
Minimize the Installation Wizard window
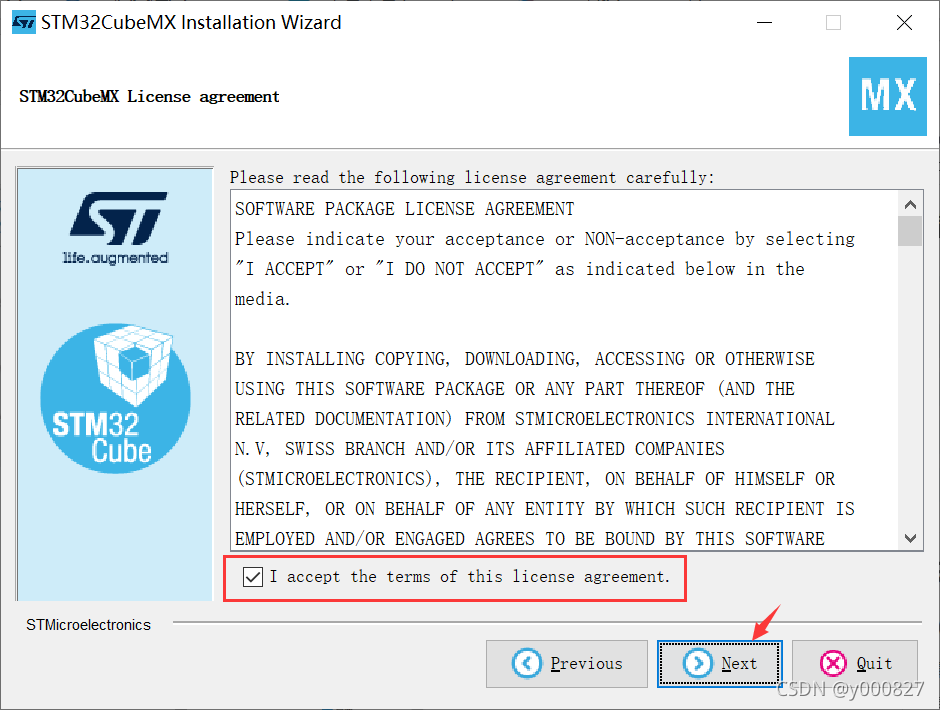(x=764, y=23)
